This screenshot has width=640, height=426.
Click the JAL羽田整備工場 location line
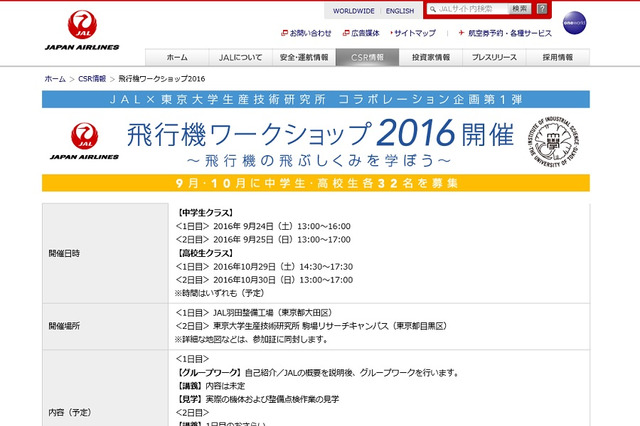point(253,313)
